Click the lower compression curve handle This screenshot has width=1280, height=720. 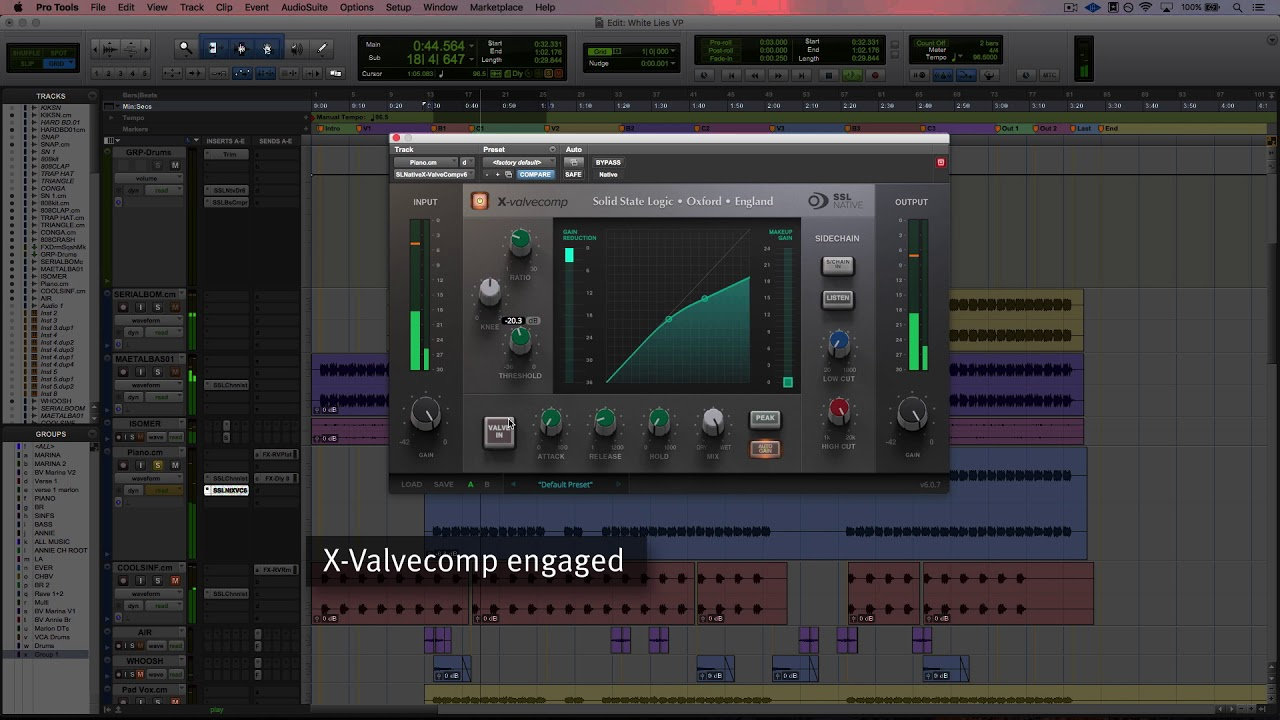point(669,319)
